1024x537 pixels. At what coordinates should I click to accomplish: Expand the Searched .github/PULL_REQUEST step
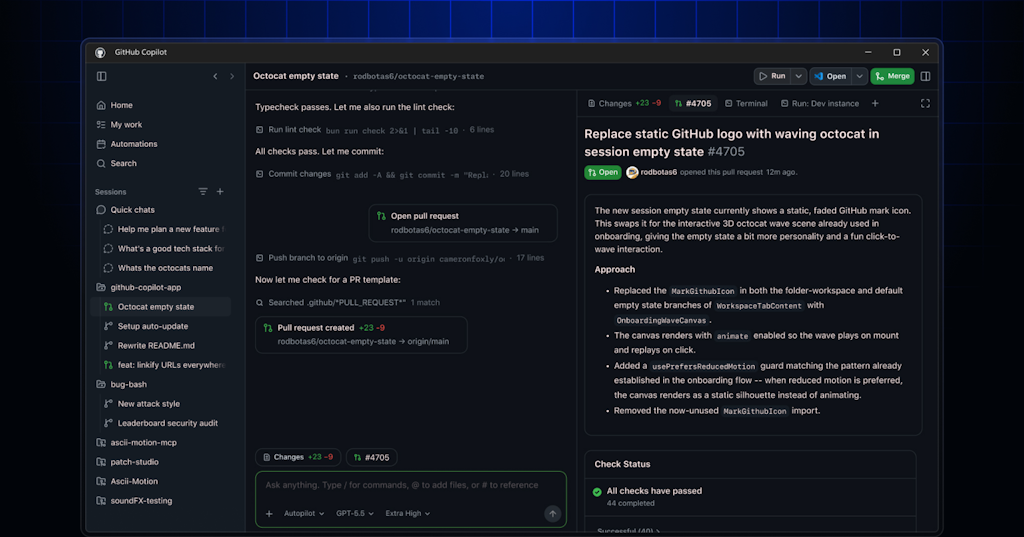[347, 302]
